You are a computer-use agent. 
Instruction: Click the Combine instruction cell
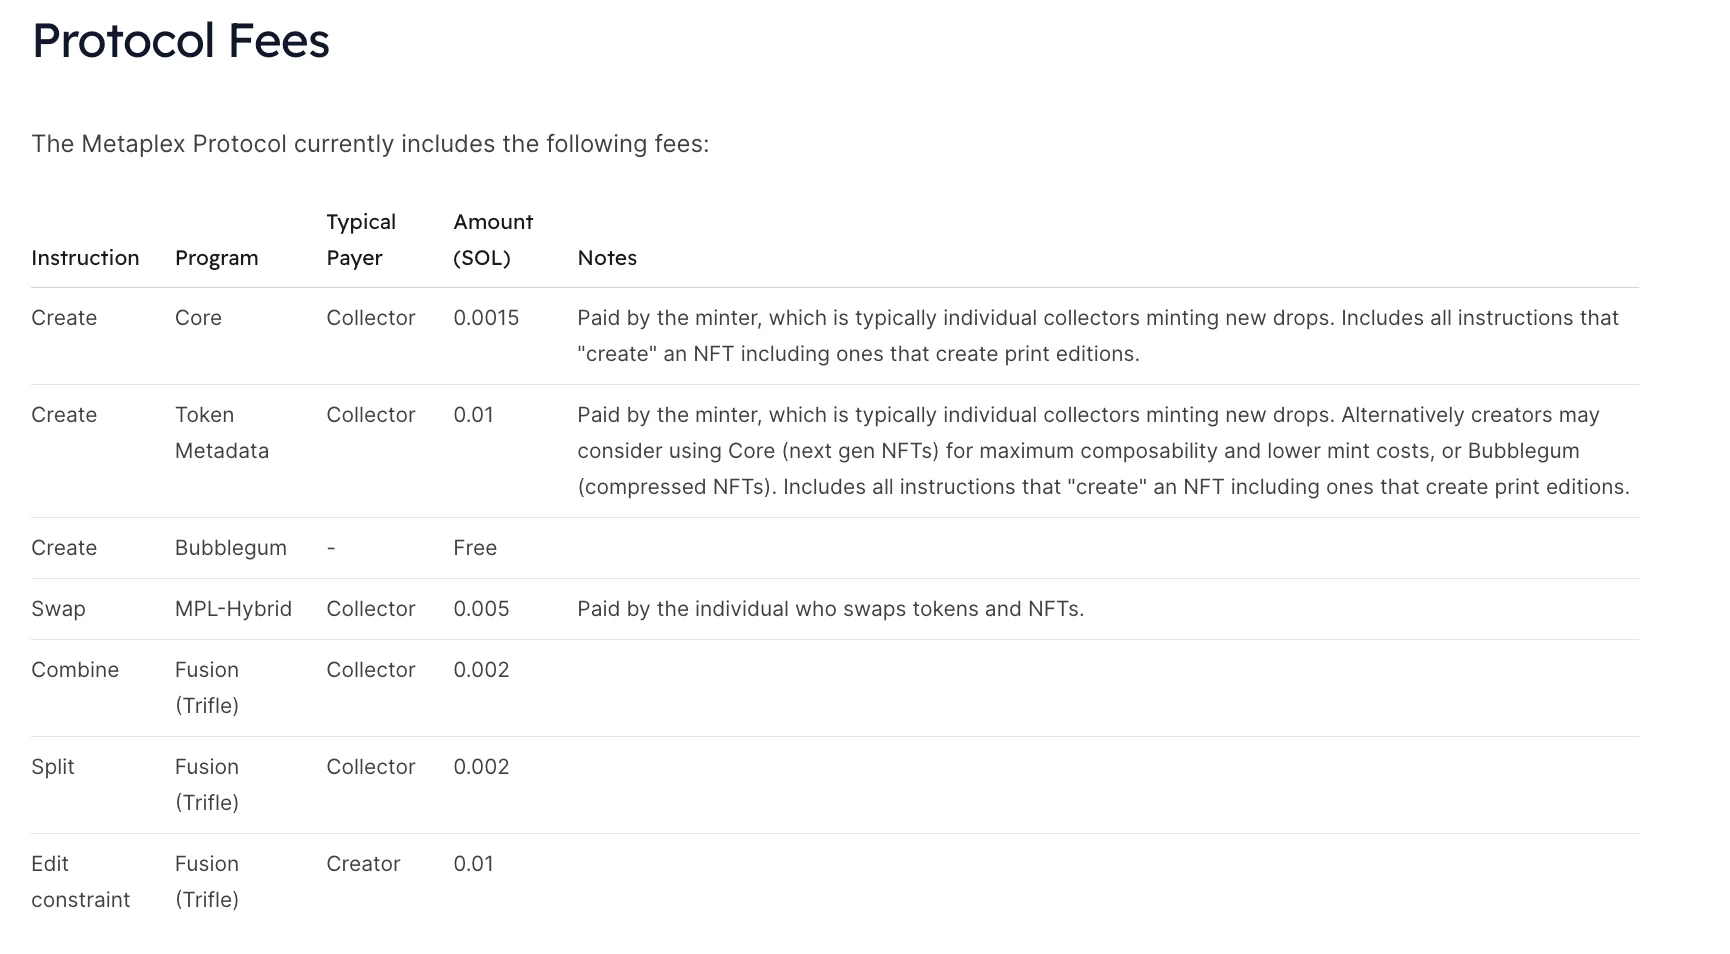pos(75,670)
